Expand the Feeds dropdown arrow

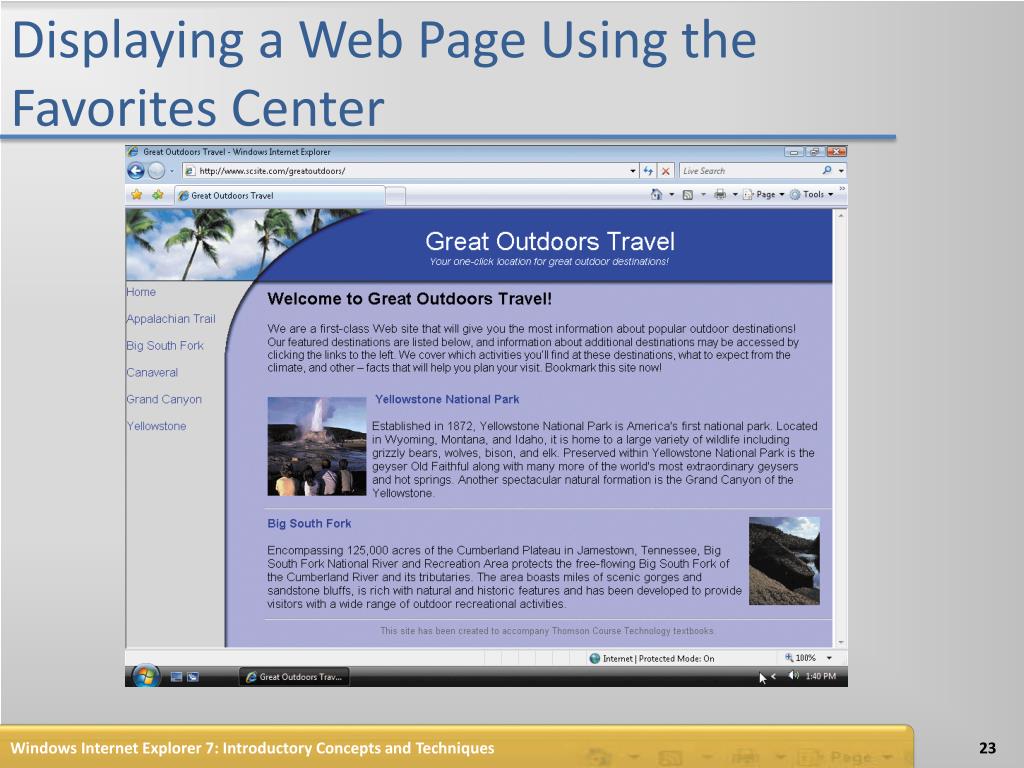pos(703,195)
